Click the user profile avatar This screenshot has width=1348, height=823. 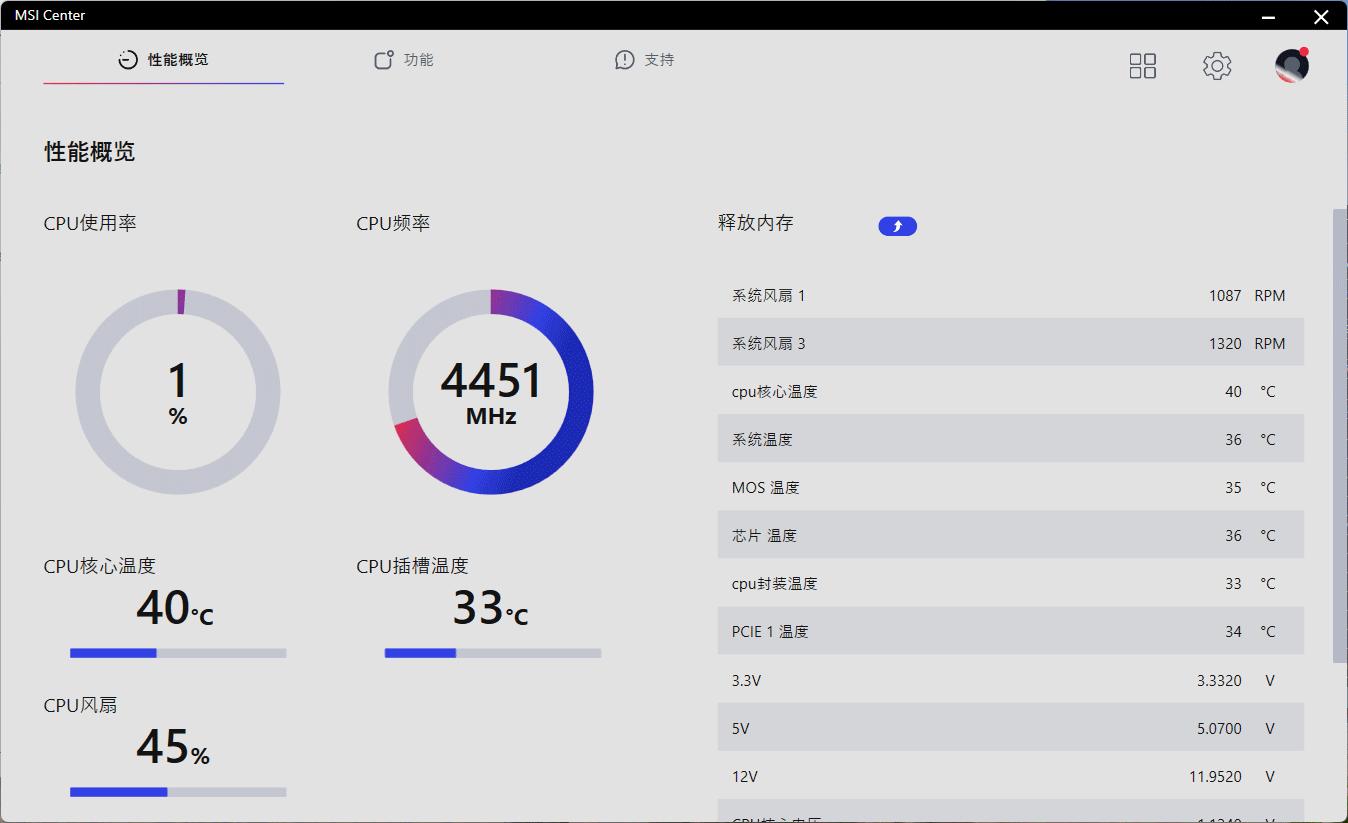tap(1290, 65)
